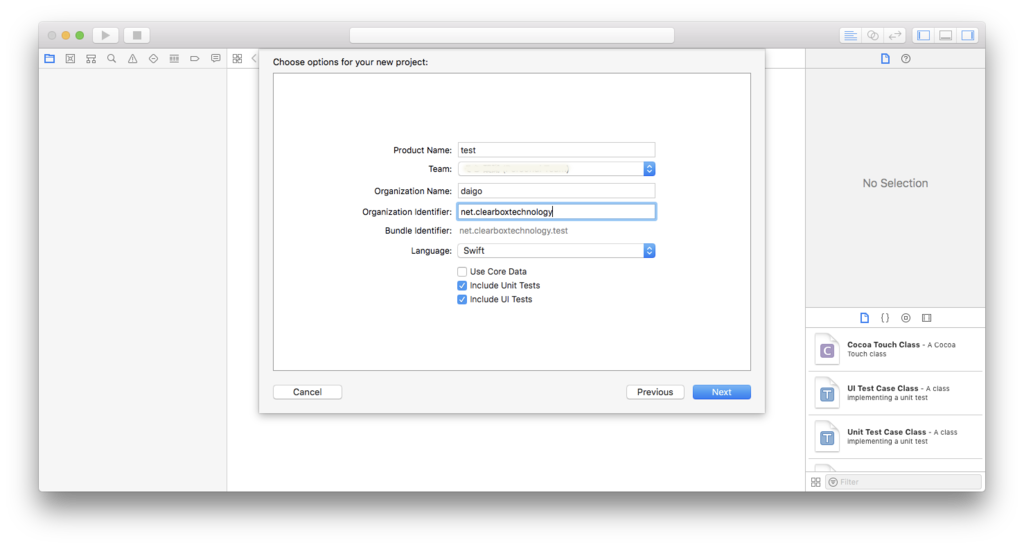
Task: Uncheck Include UI Tests
Action: [462, 299]
